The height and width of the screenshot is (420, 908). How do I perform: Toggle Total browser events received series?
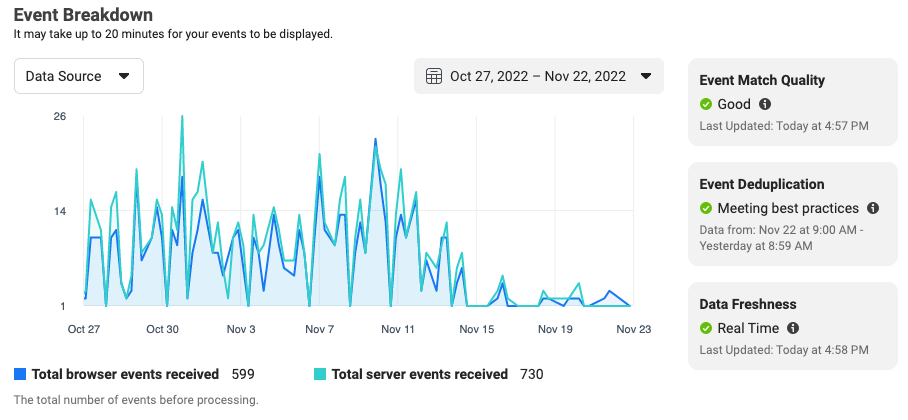point(125,374)
